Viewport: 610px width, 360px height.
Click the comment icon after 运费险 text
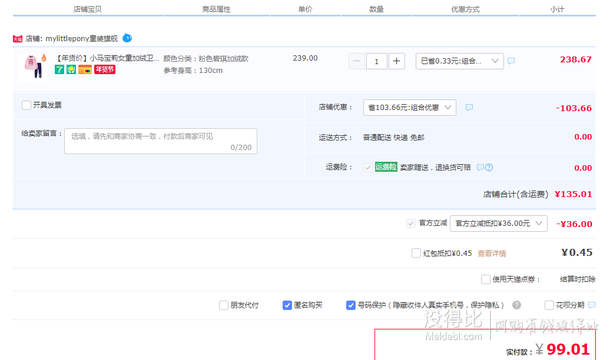click(480, 167)
